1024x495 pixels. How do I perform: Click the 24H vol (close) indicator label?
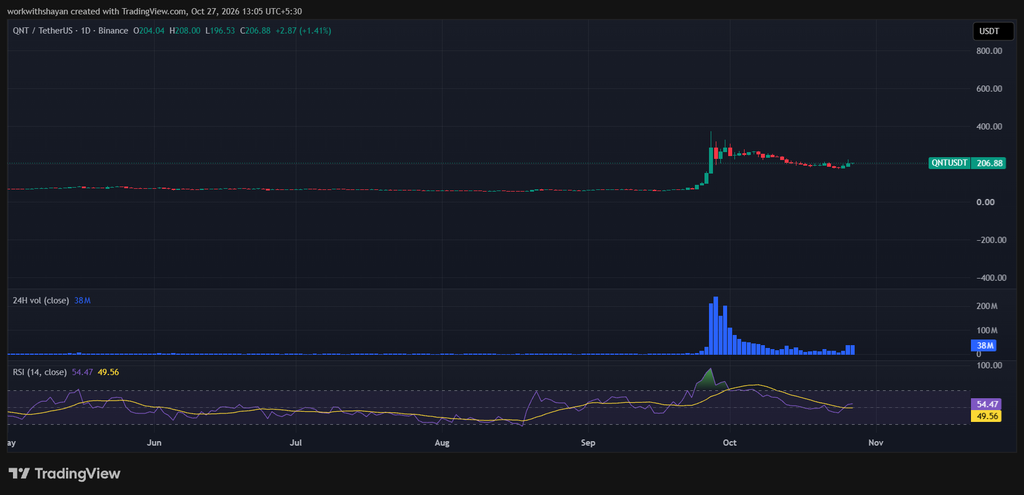pos(40,300)
